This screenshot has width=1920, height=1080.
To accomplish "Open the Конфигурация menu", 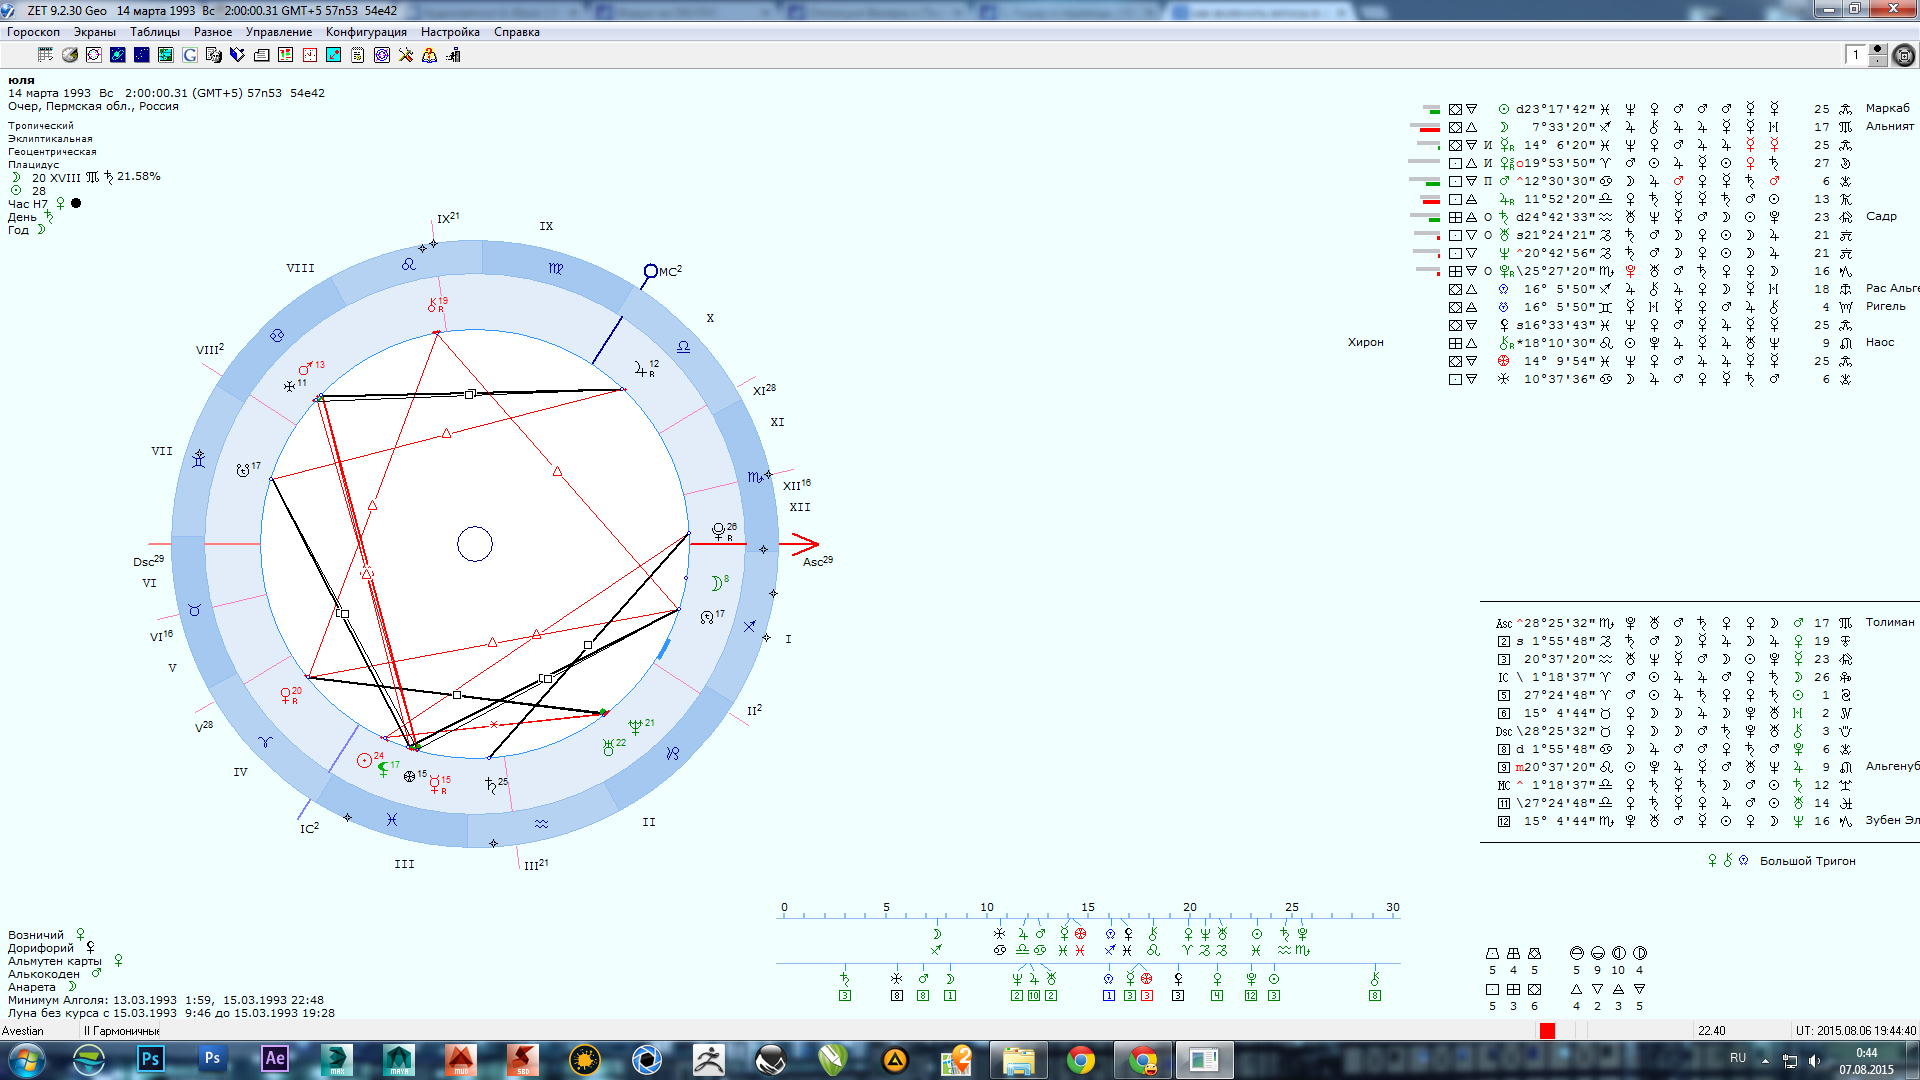I will [366, 32].
